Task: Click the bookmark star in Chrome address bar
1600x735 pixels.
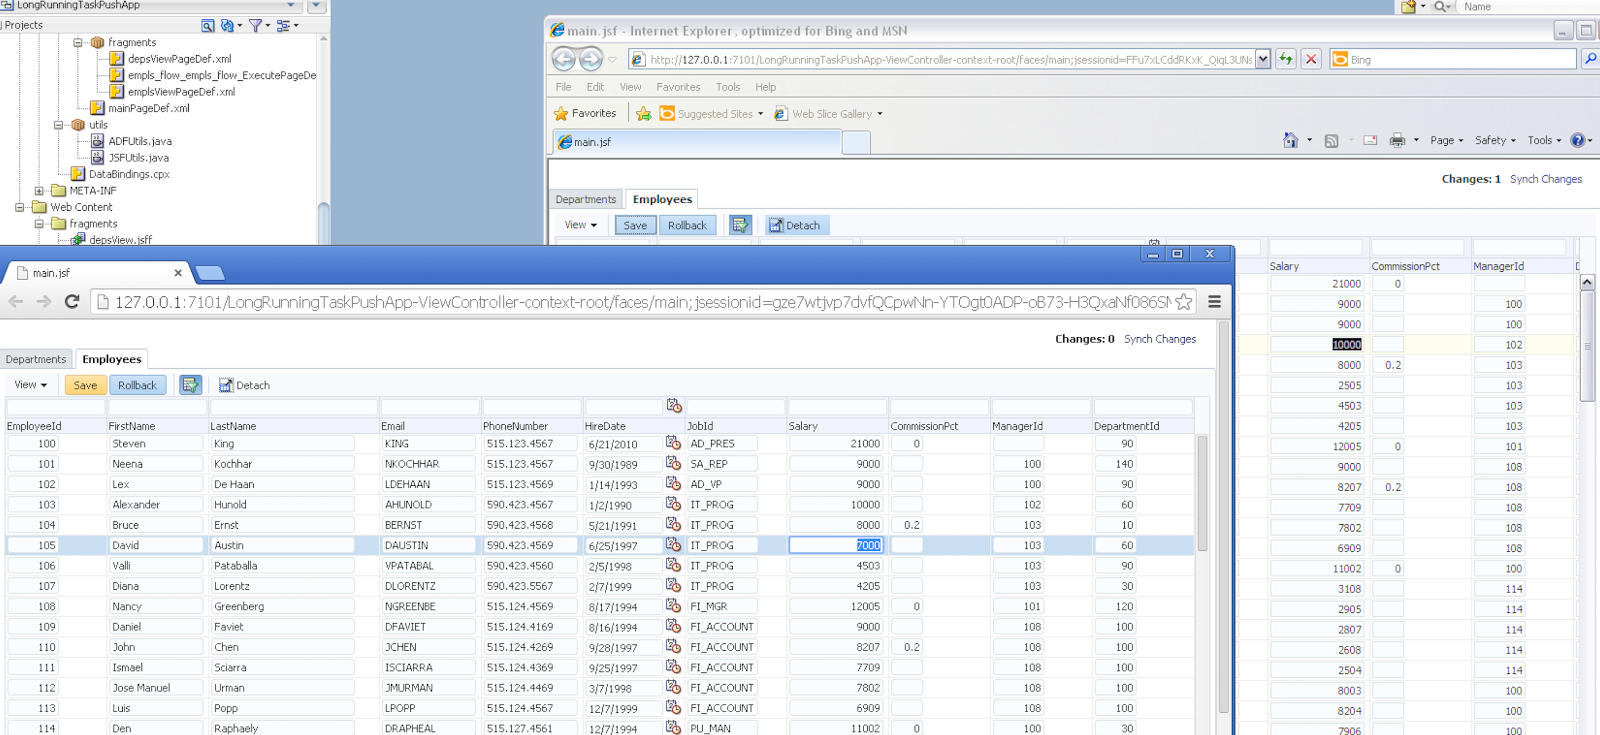Action: pos(1184,301)
